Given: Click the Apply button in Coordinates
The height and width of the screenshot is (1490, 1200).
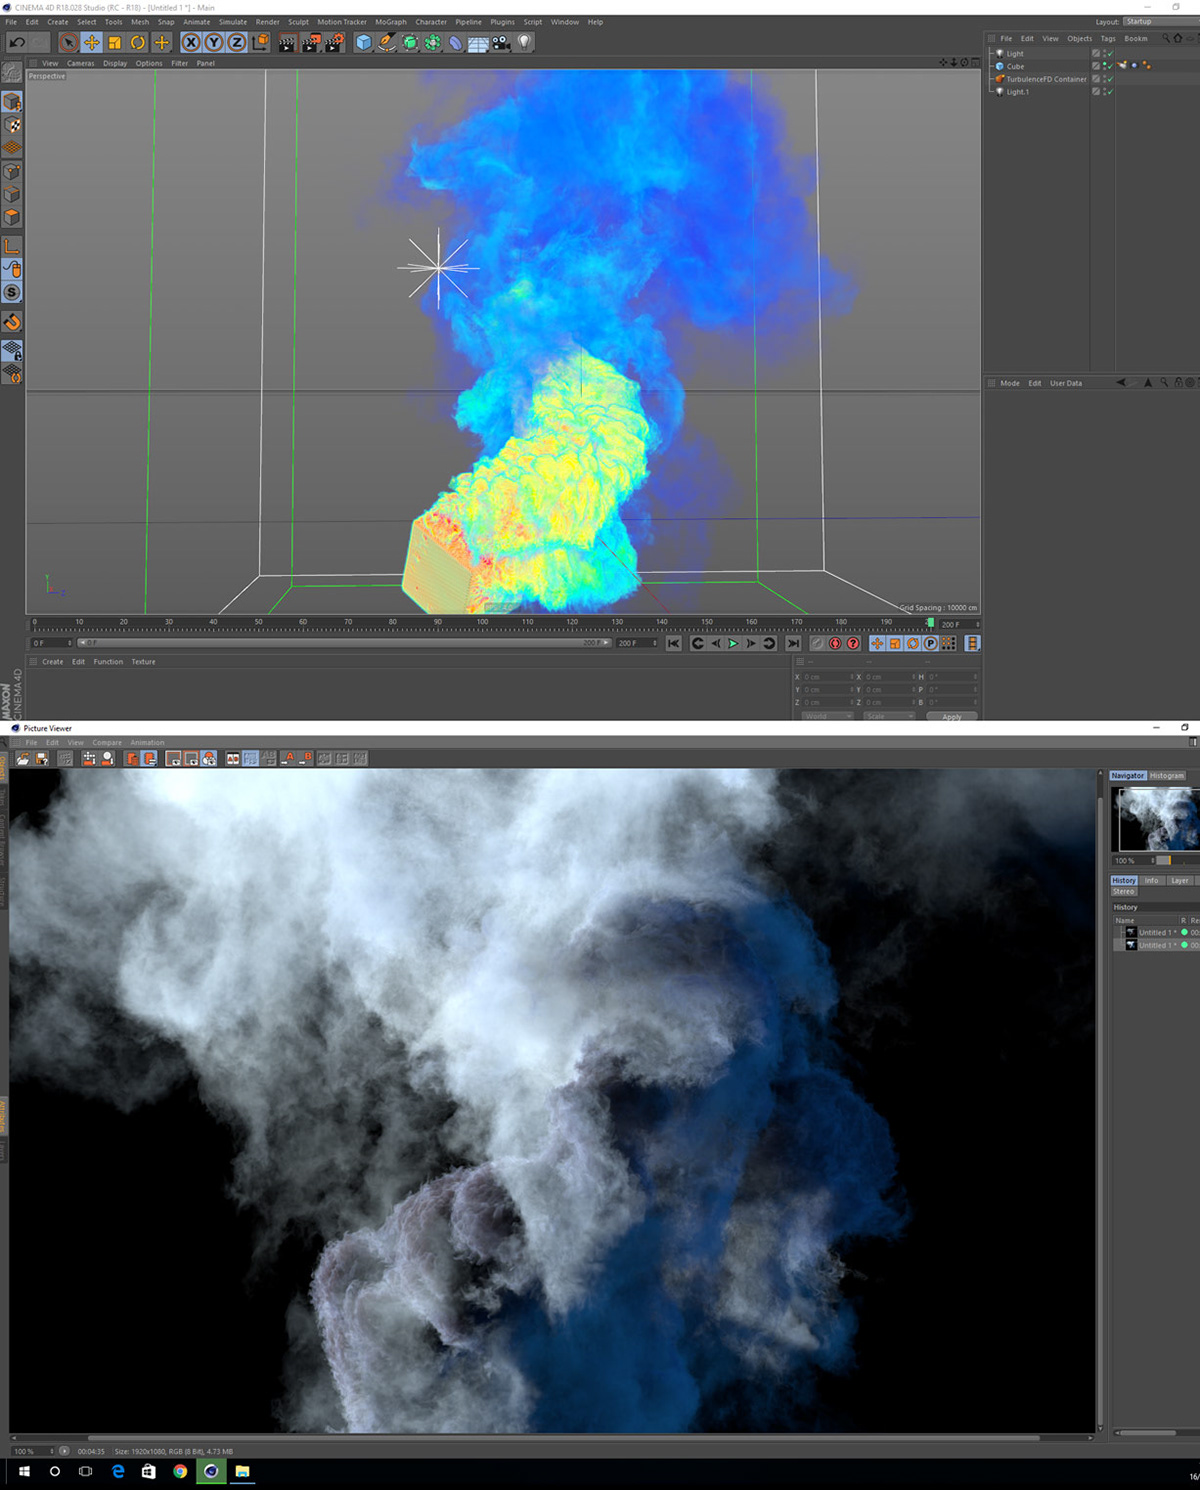Looking at the screenshot, I should (x=951, y=716).
